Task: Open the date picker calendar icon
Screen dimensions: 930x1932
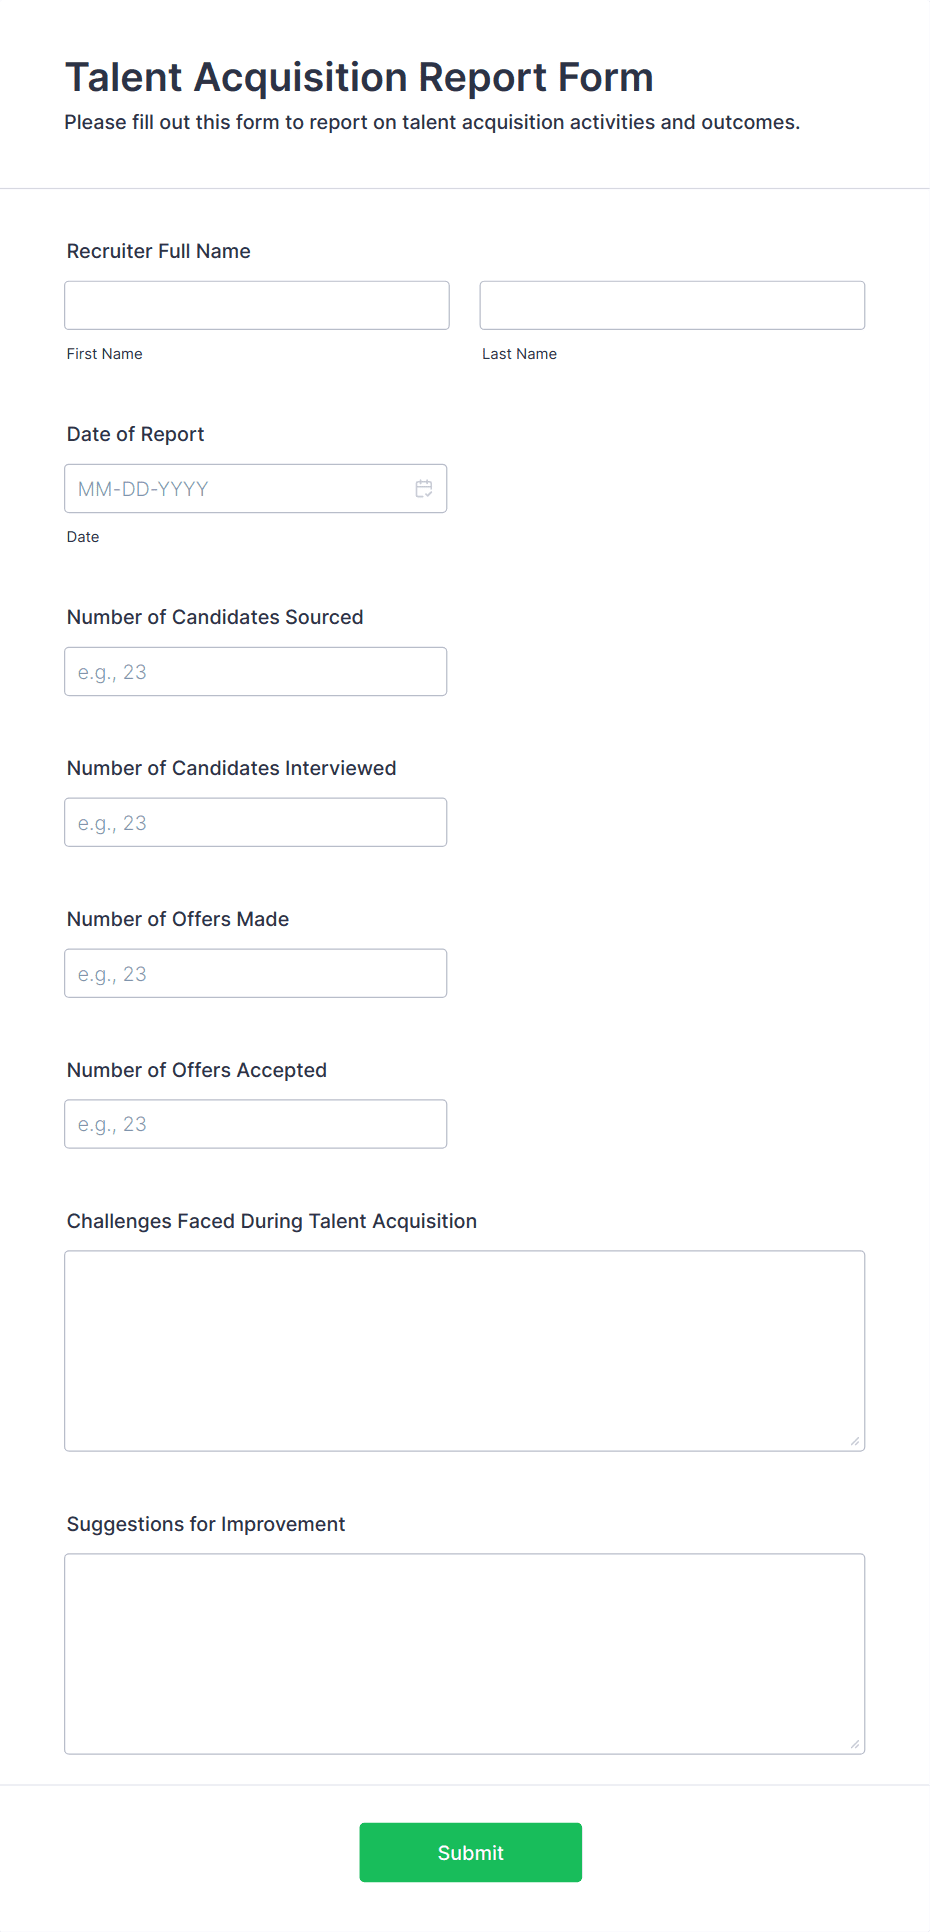Action: coord(423,489)
